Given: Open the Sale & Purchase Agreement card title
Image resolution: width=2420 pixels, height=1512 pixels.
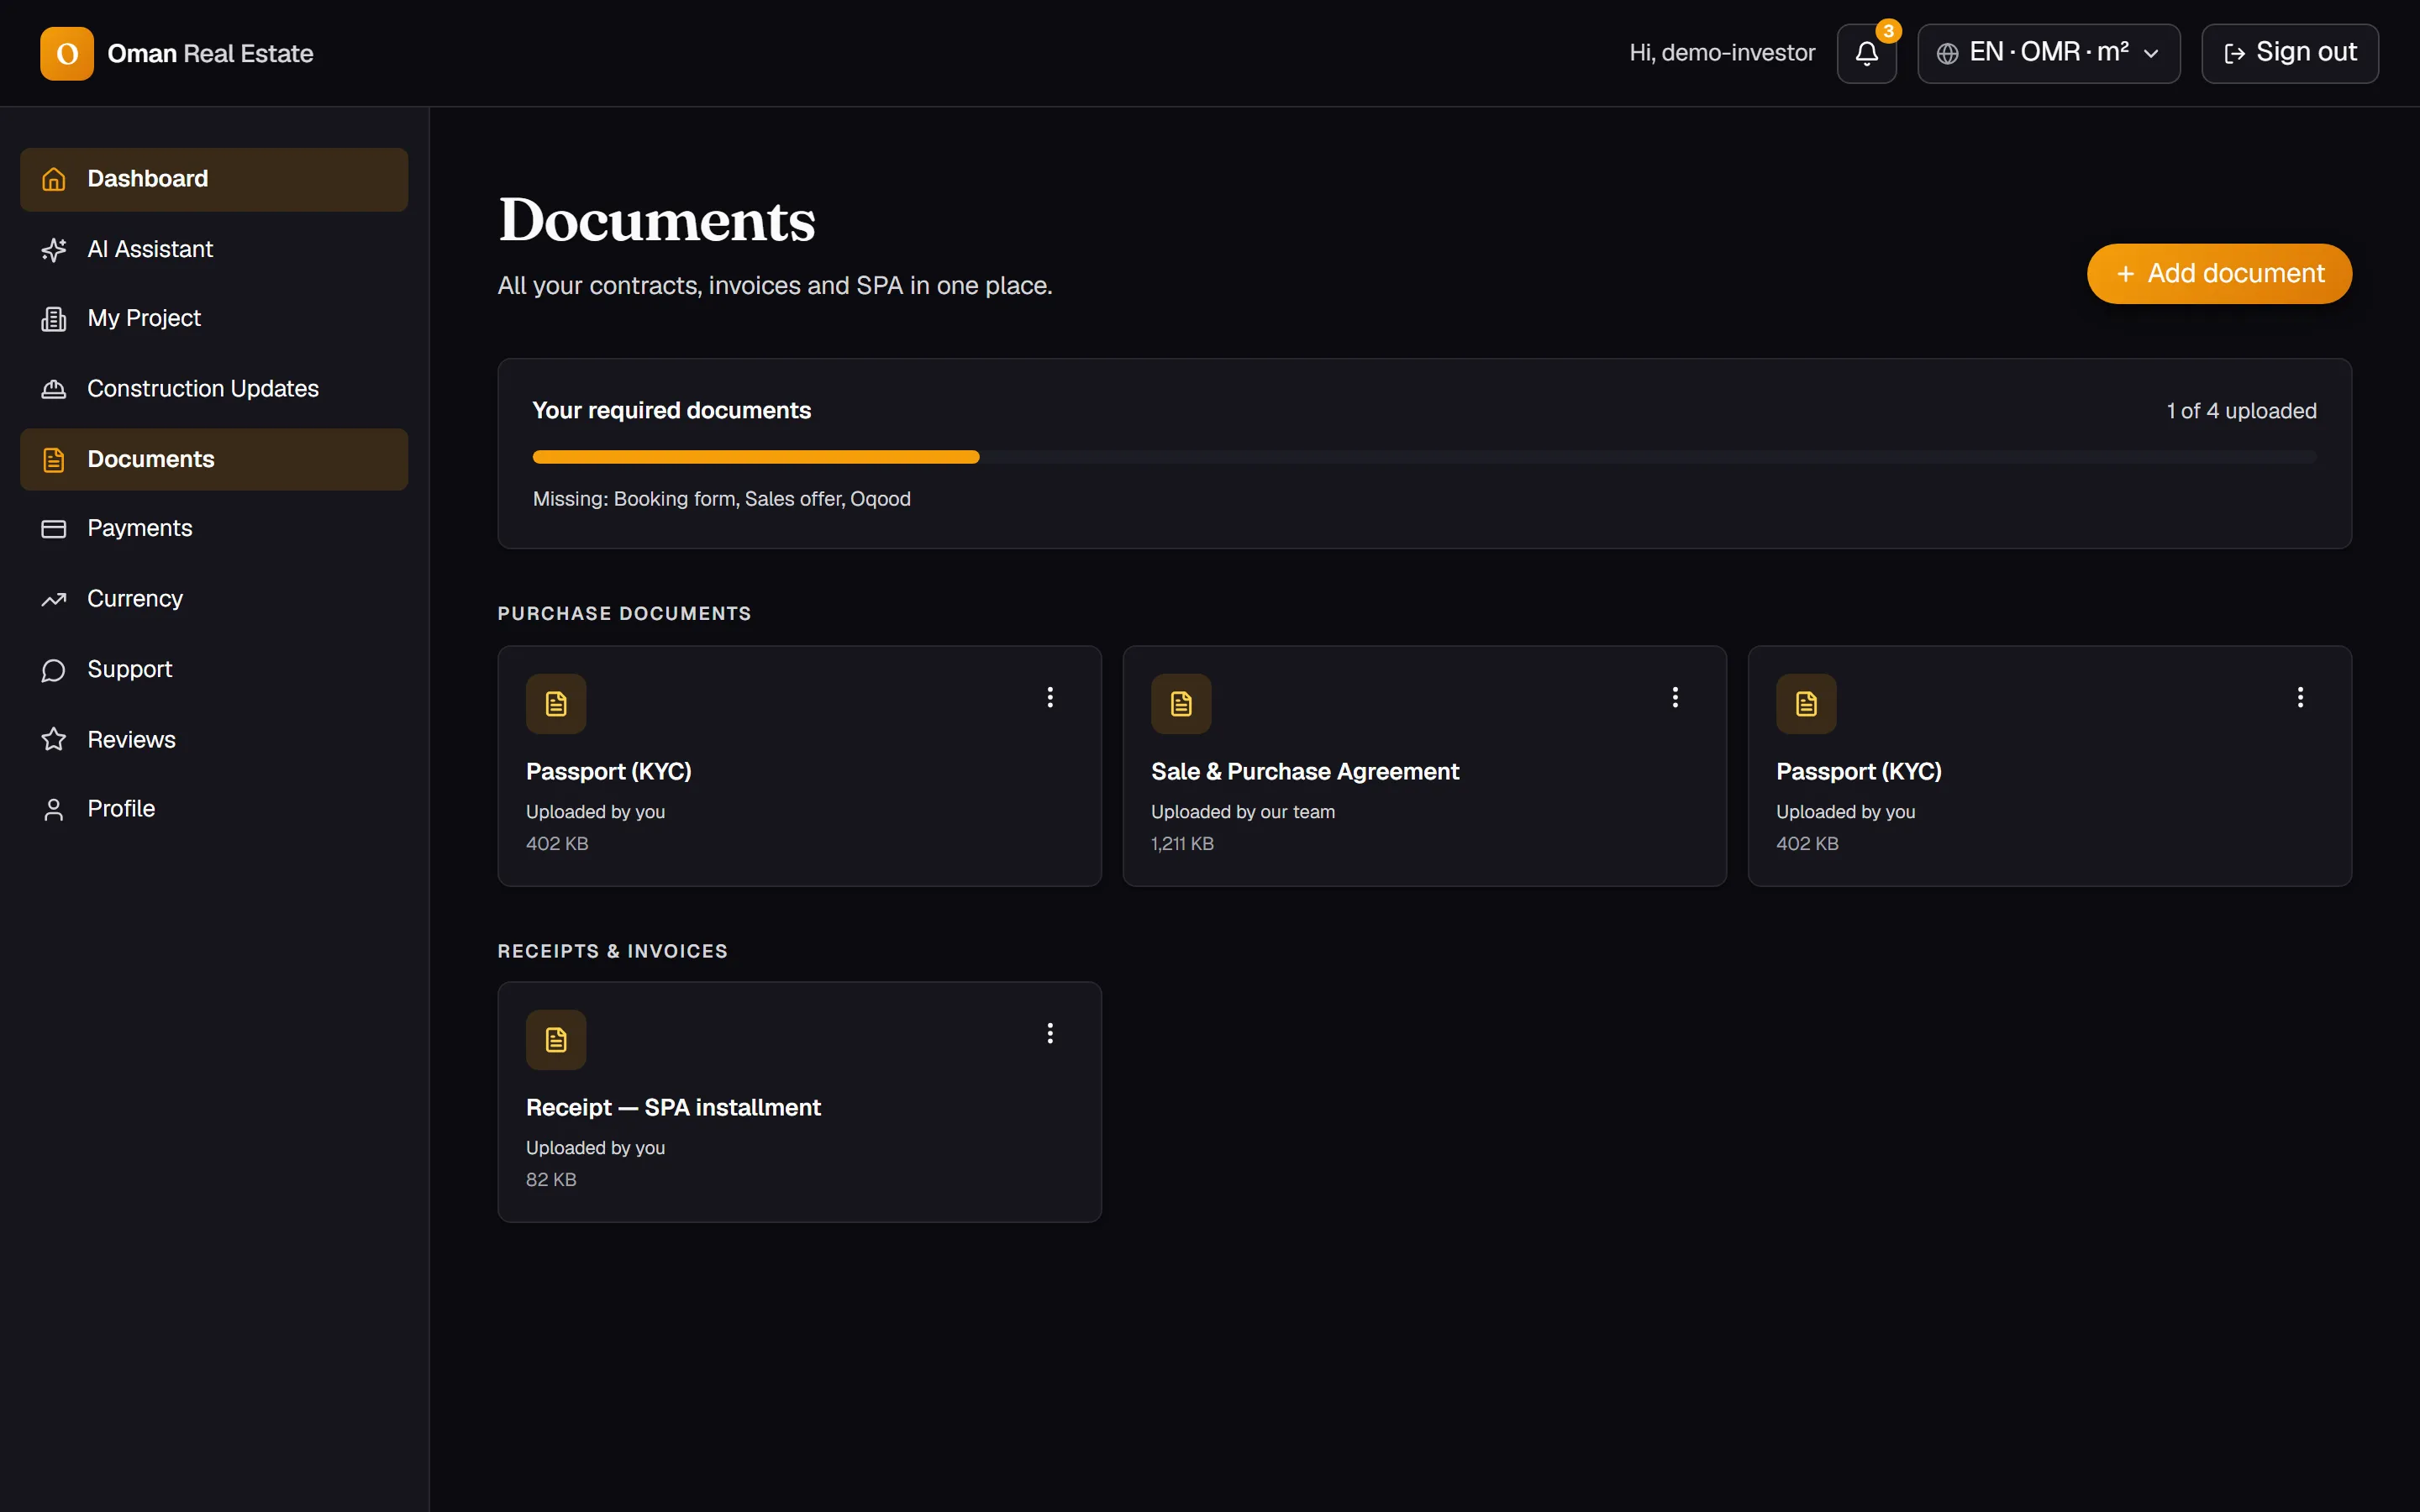Looking at the screenshot, I should 1304,772.
